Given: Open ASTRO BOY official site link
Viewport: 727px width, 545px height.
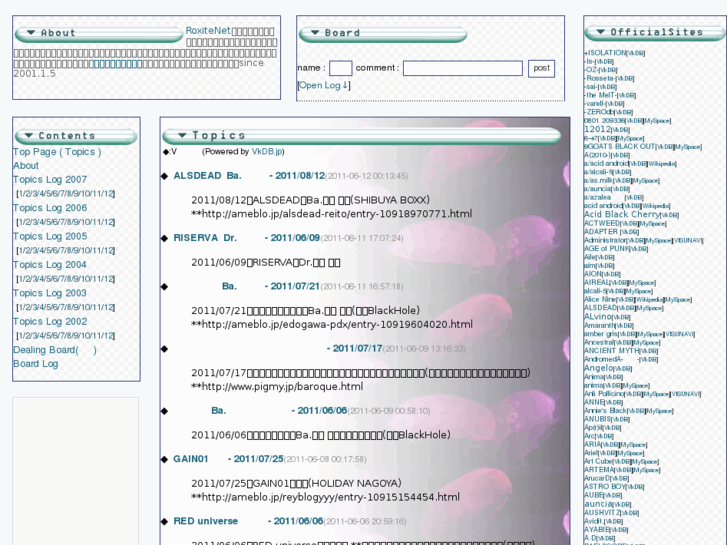Looking at the screenshot, I should (605, 487).
